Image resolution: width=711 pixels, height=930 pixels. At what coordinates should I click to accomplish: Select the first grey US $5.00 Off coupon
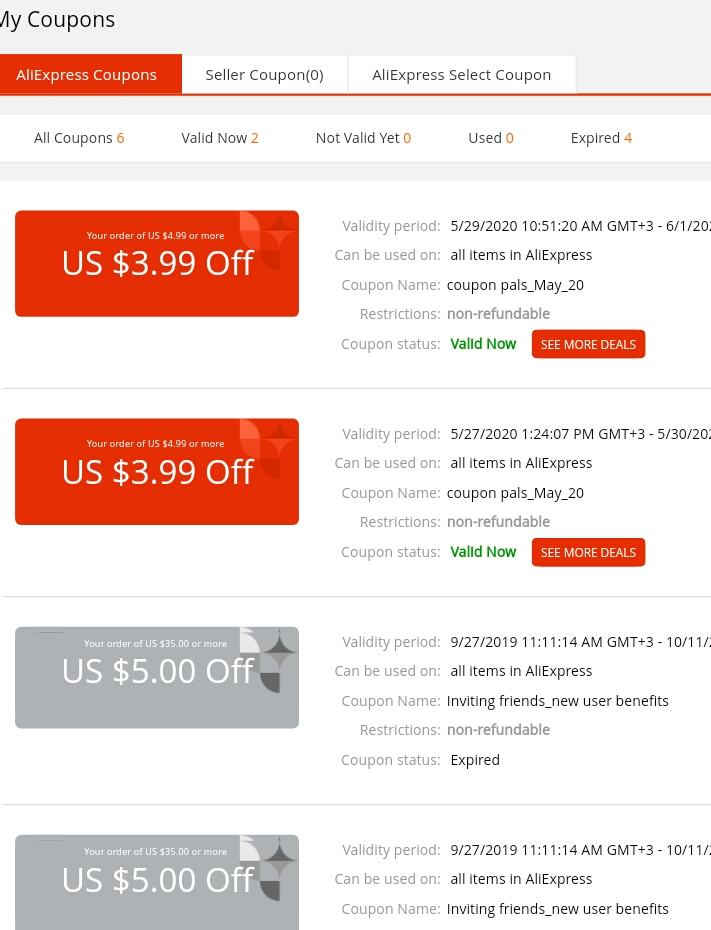point(157,677)
